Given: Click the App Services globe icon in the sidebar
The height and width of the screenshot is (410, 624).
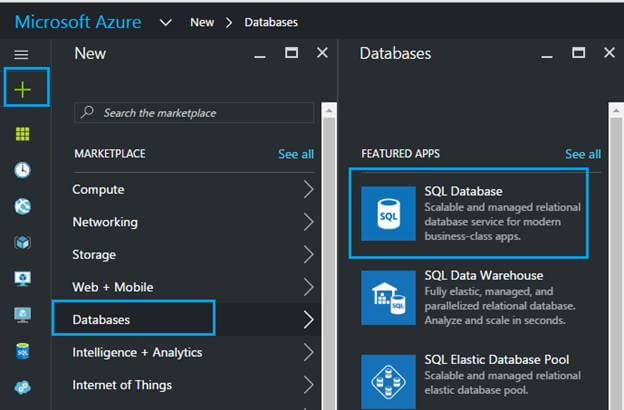Looking at the screenshot, I should [x=22, y=206].
